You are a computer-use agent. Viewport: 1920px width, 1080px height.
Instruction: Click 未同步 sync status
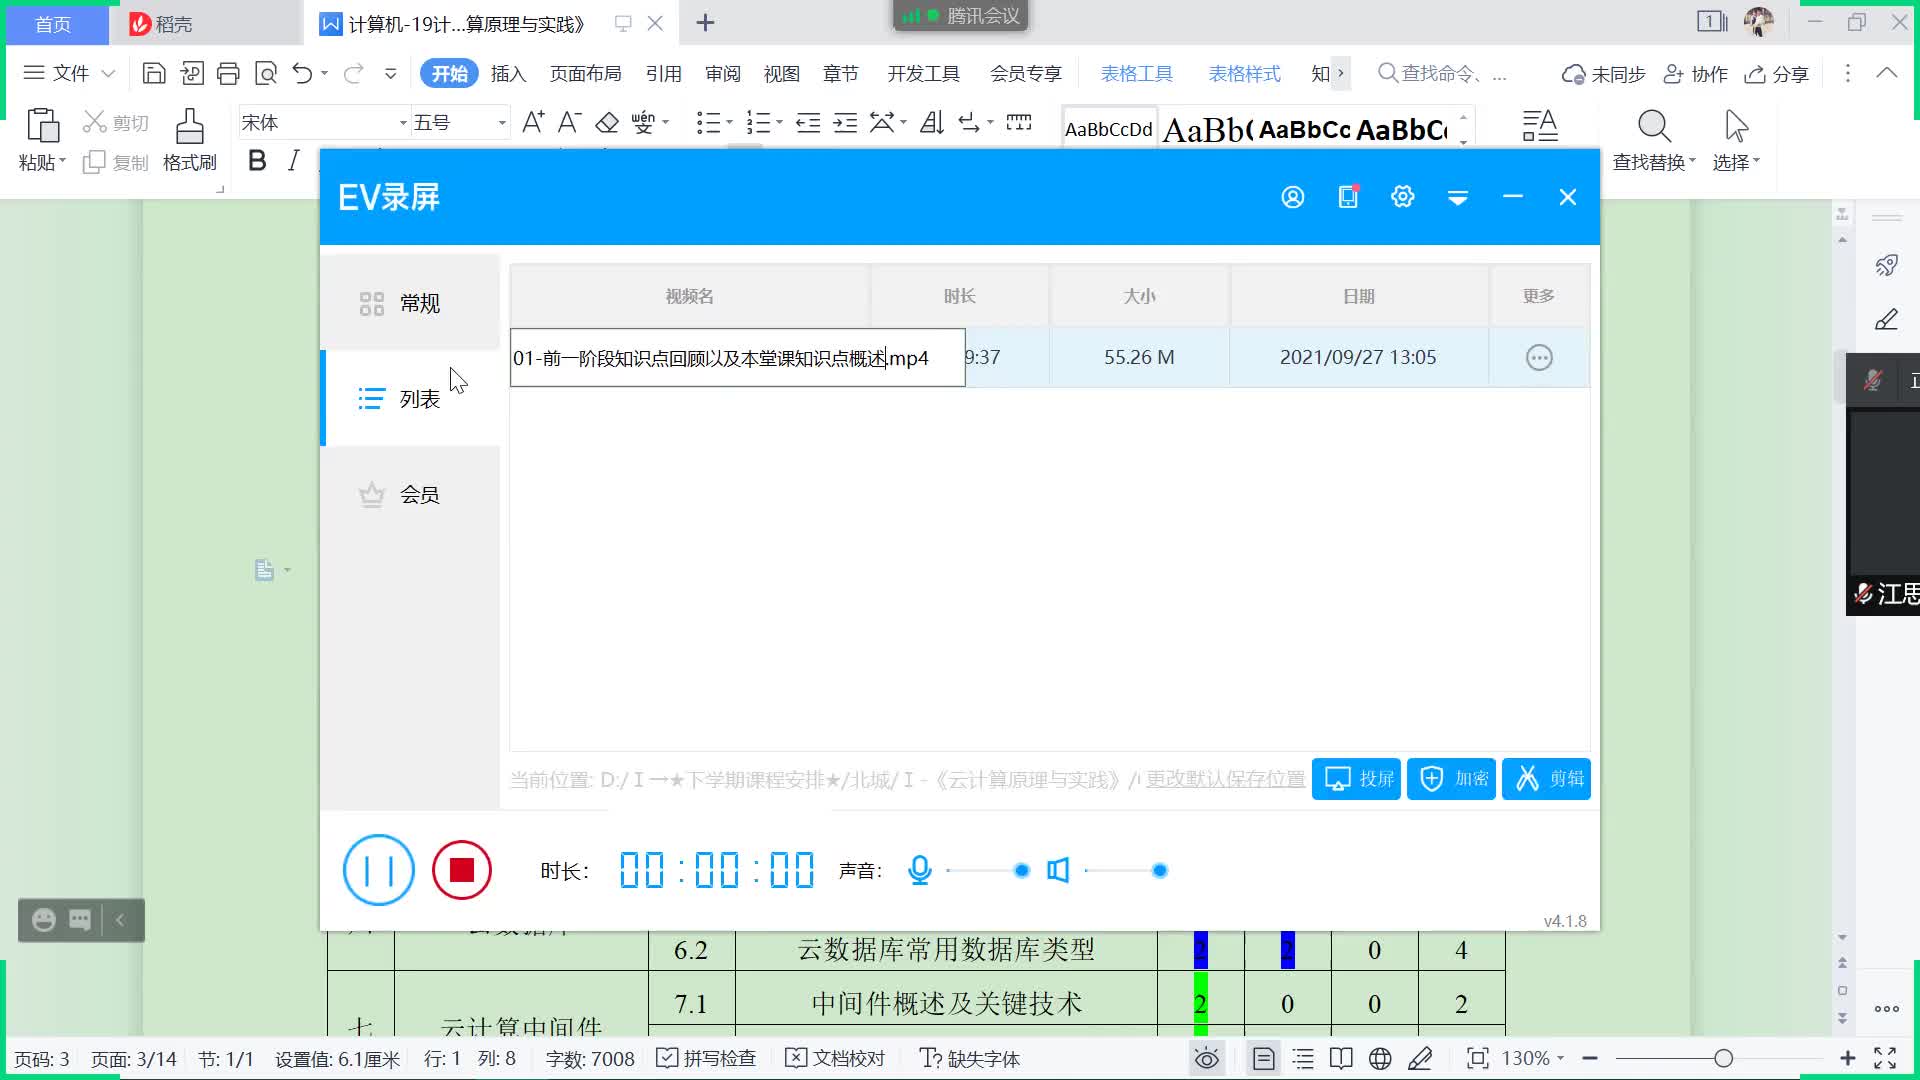coord(1603,74)
